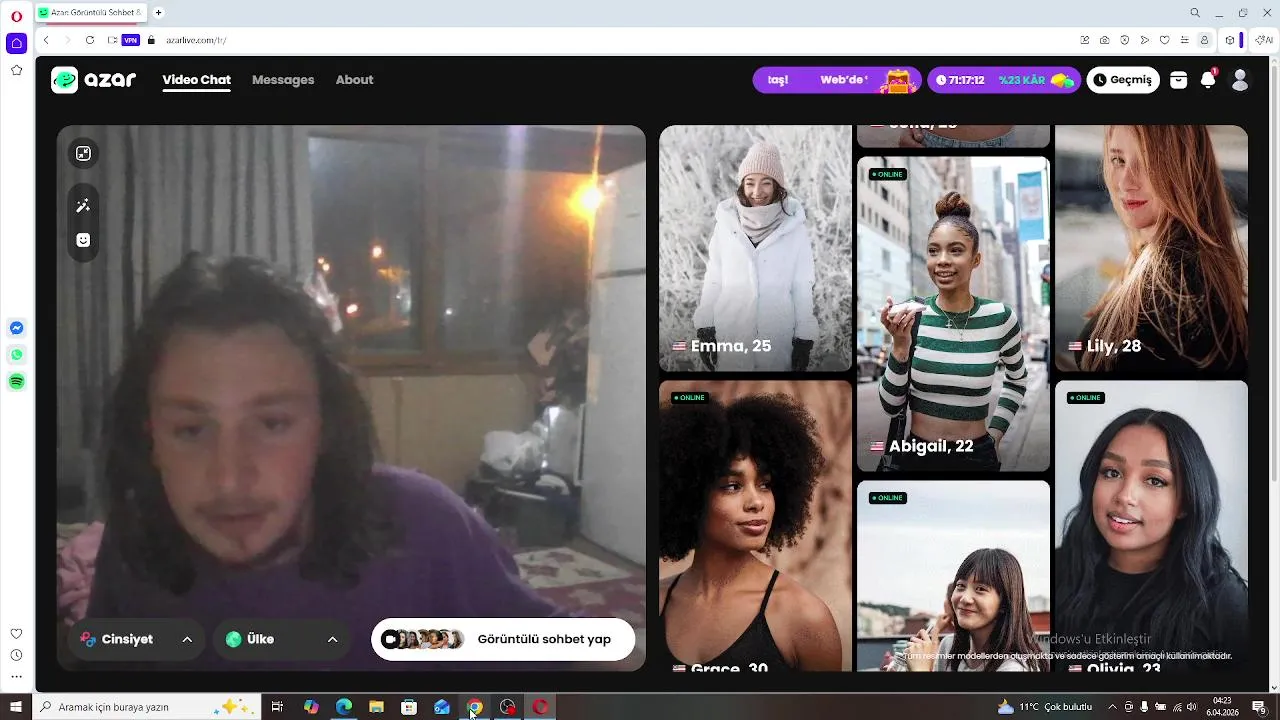Open the taskbar clock and date
This screenshot has width=1280, height=720.
(x=1222, y=707)
